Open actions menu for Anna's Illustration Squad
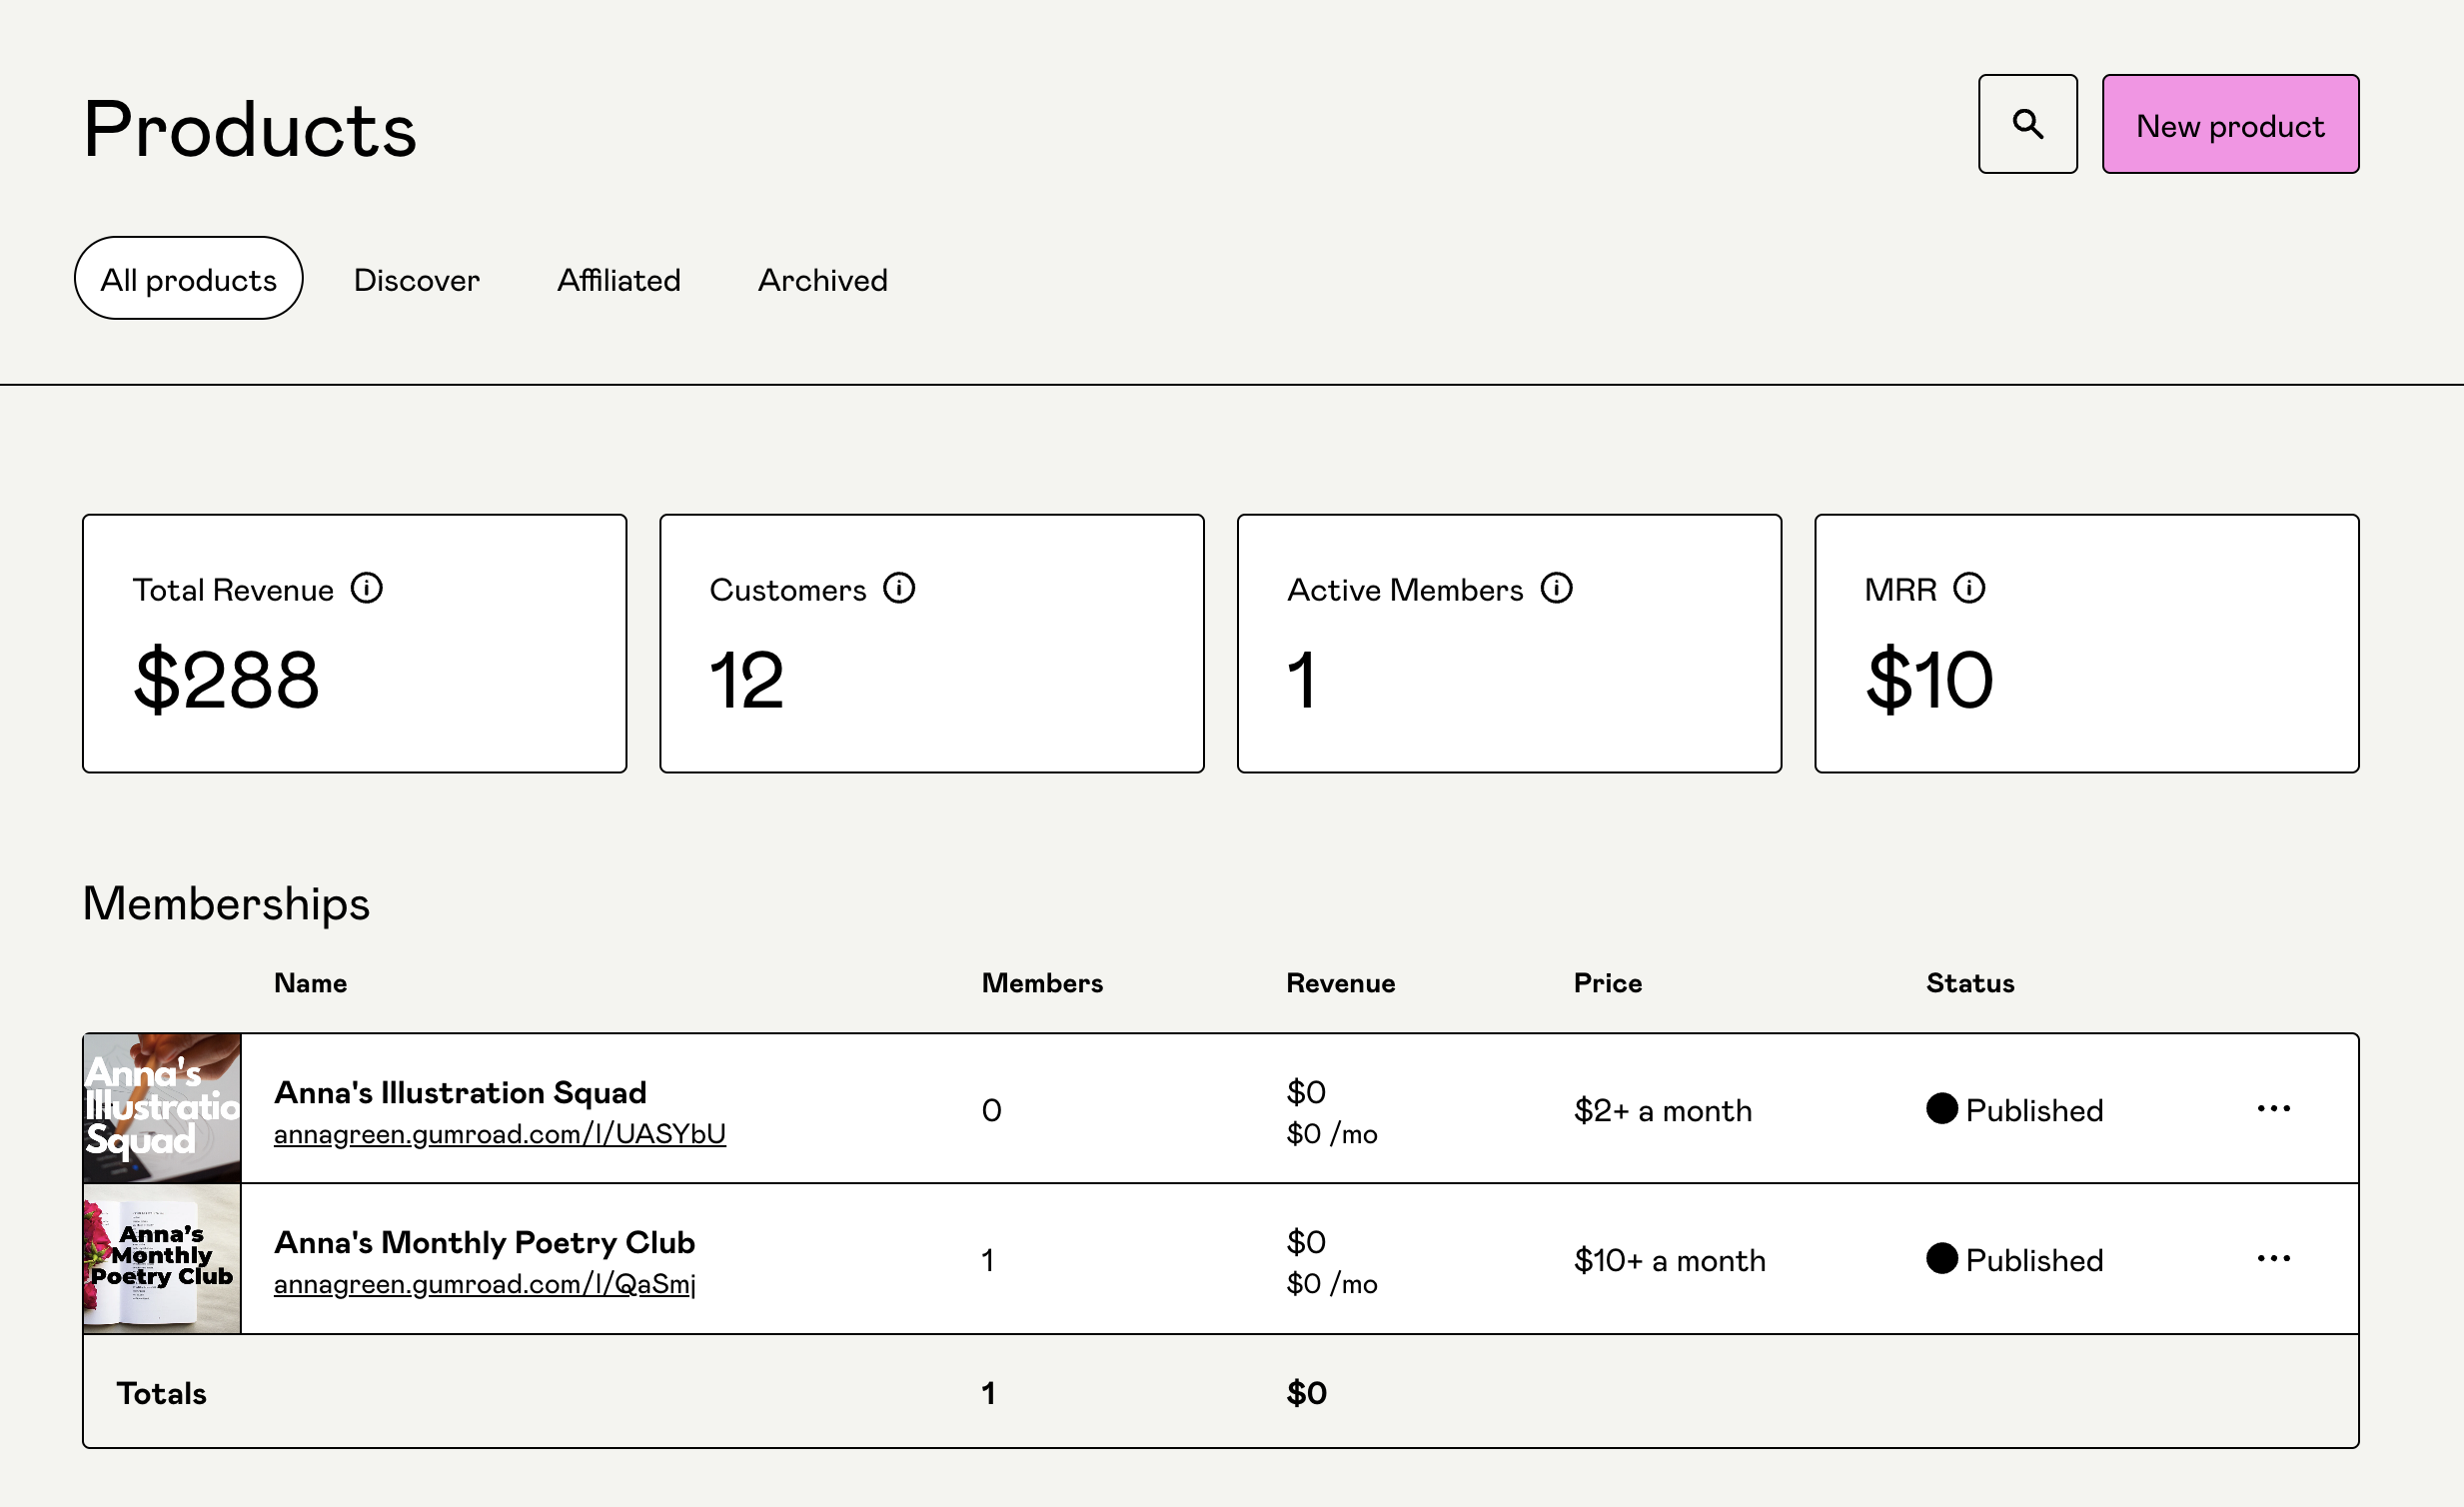This screenshot has width=2464, height=1507. (x=2273, y=1108)
